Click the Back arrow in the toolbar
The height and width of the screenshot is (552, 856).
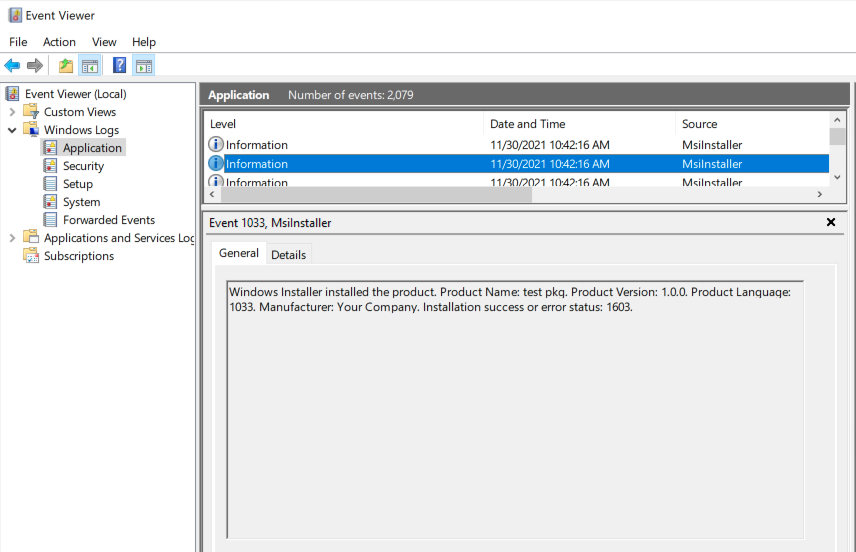click(12, 66)
